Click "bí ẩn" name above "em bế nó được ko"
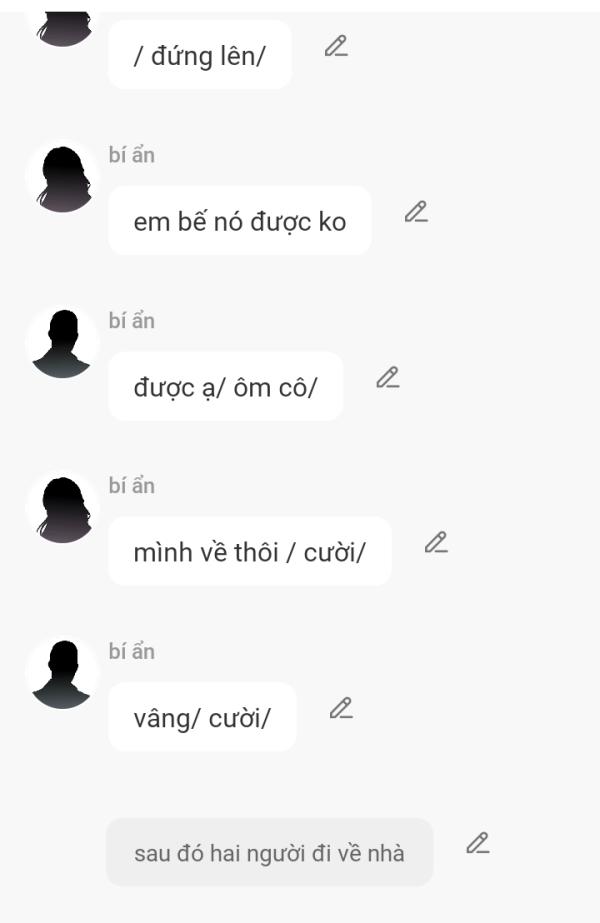 pyautogui.click(x=132, y=155)
